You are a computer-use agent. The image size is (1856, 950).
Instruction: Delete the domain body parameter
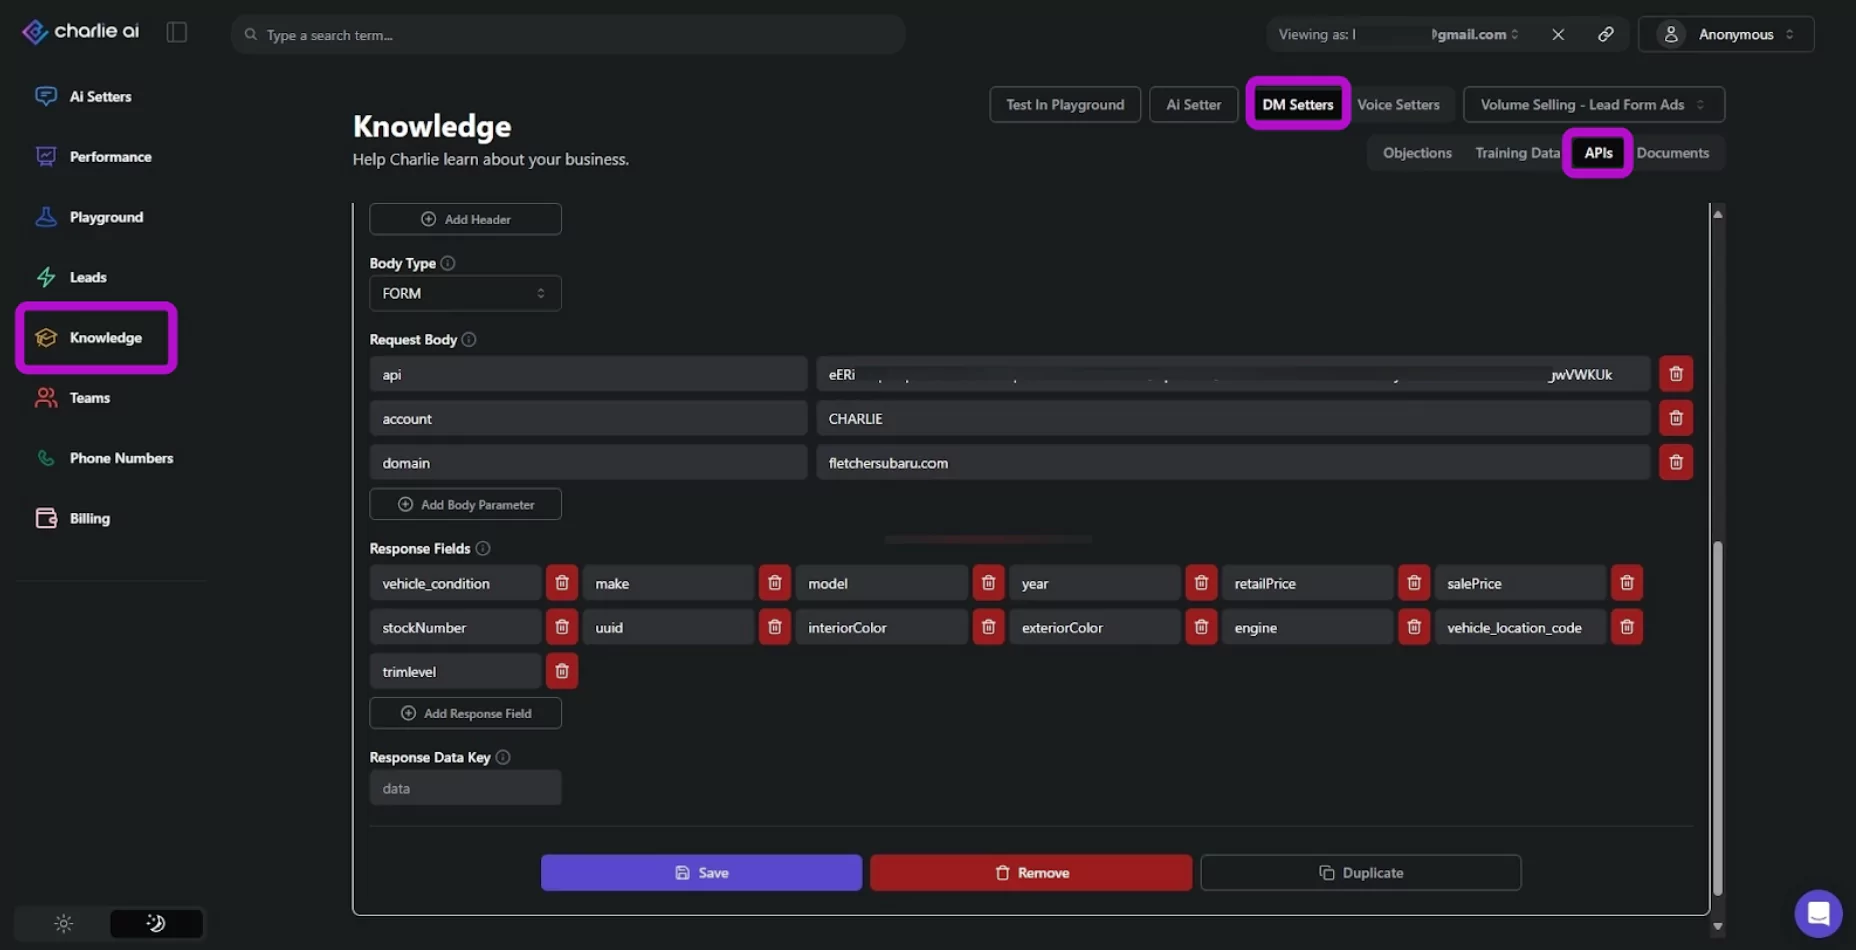tap(1676, 462)
